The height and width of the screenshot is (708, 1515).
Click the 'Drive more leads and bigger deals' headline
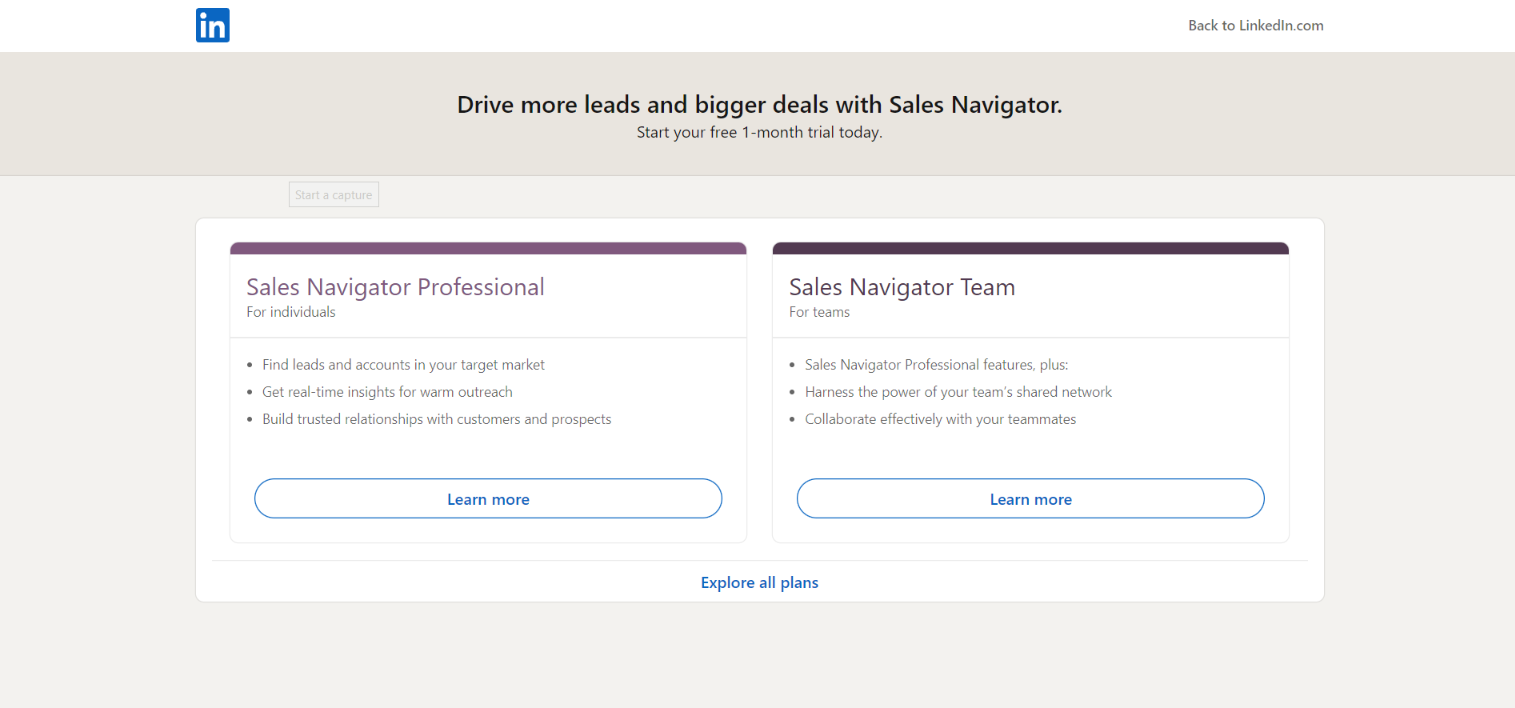pyautogui.click(x=759, y=104)
